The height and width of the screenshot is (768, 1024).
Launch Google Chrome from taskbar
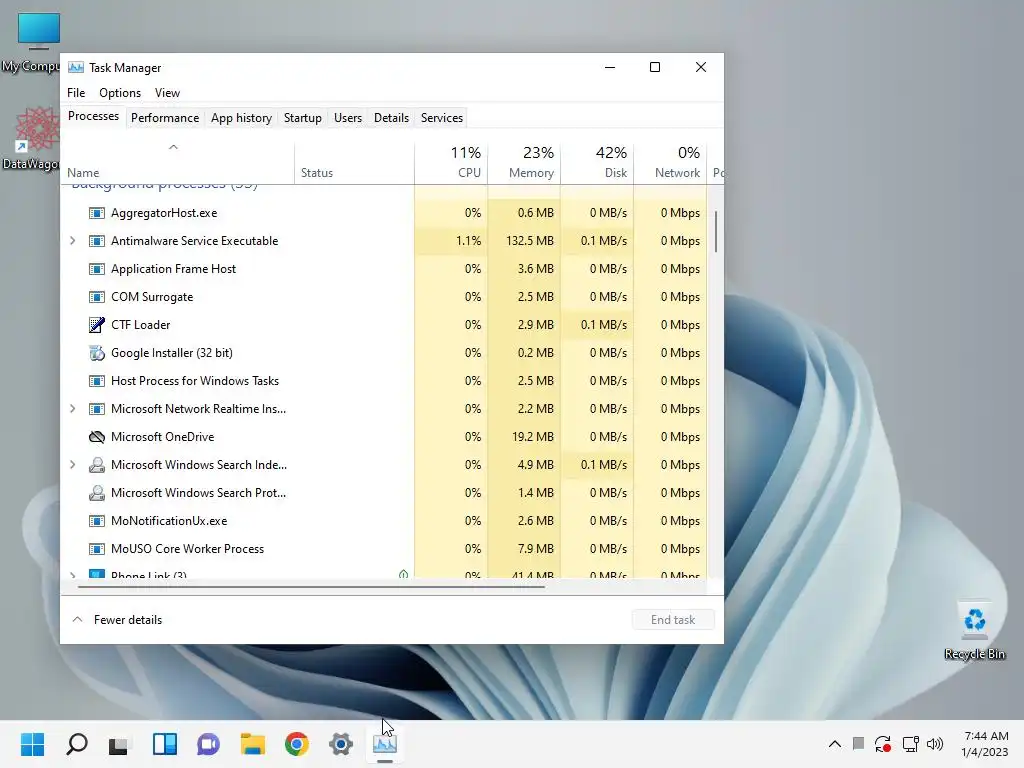pyautogui.click(x=296, y=744)
